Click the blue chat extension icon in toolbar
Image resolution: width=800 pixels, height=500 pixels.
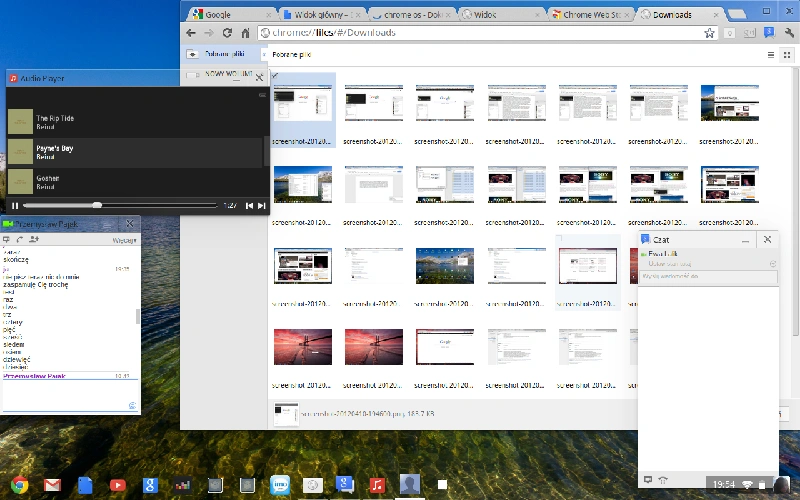tap(769, 33)
